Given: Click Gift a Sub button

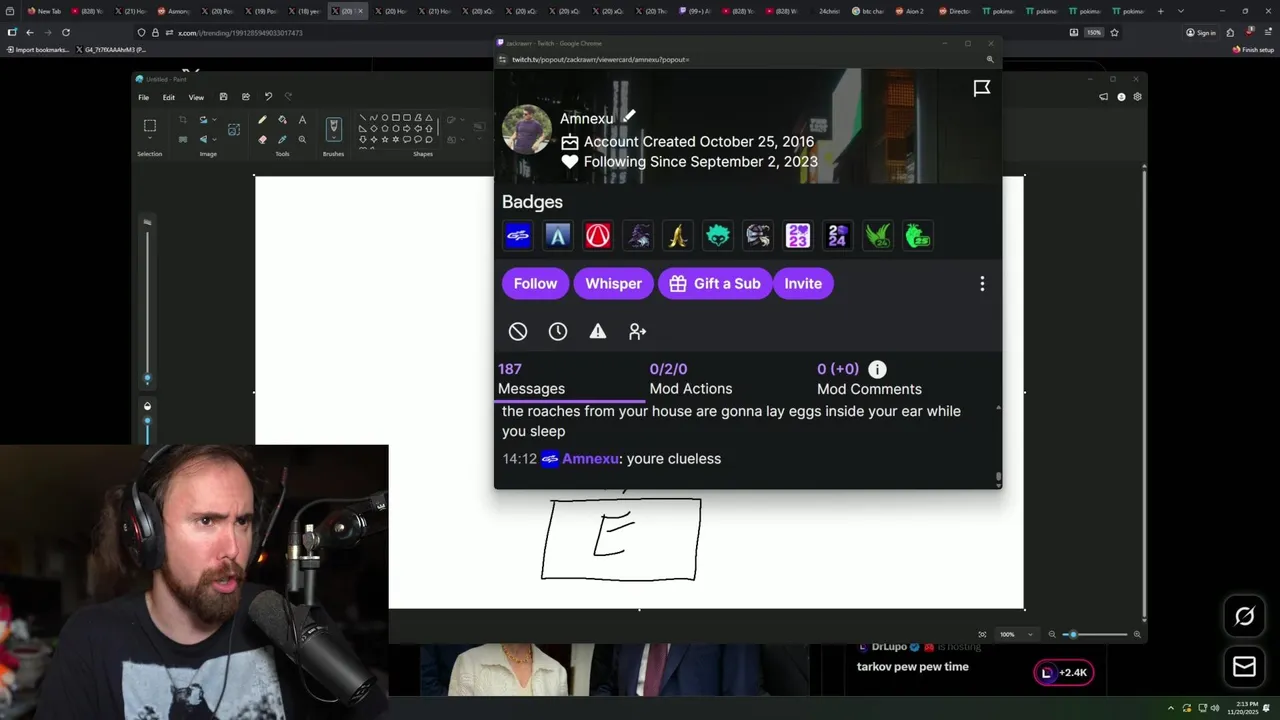Looking at the screenshot, I should coord(714,284).
